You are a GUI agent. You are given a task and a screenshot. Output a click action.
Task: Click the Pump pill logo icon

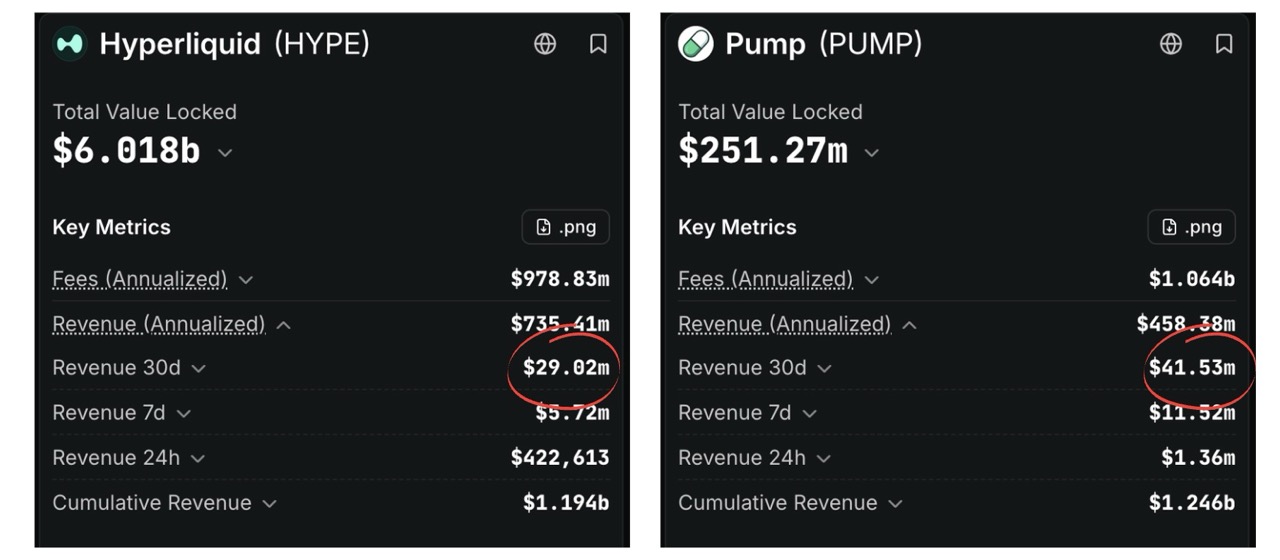tap(696, 44)
